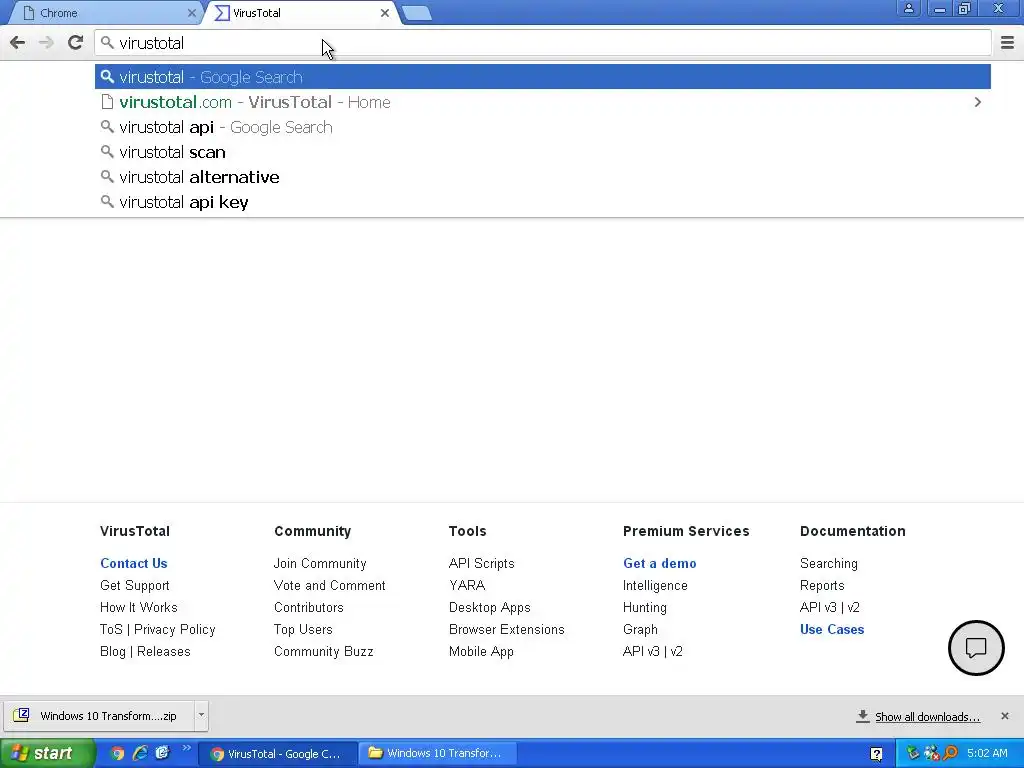This screenshot has width=1024, height=768.
Task: Open the chat bubble widget
Action: 976,648
